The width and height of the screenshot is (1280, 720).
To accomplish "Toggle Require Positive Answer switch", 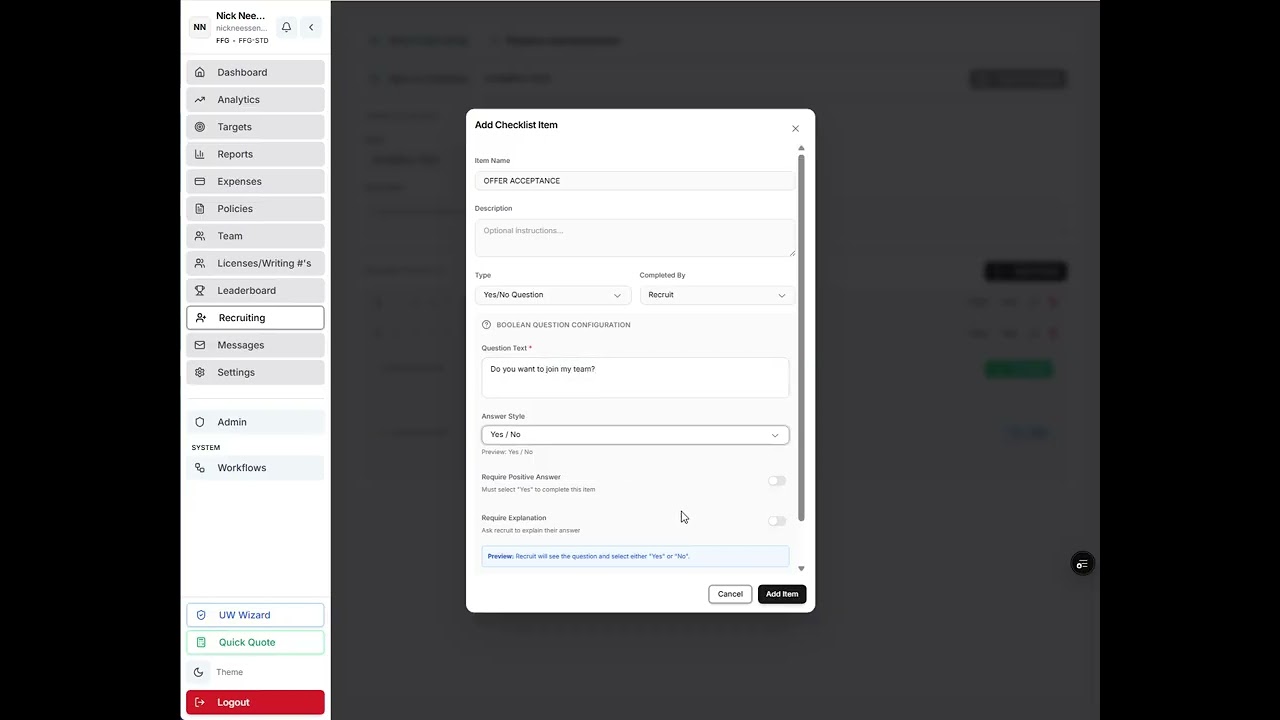I will (777, 481).
